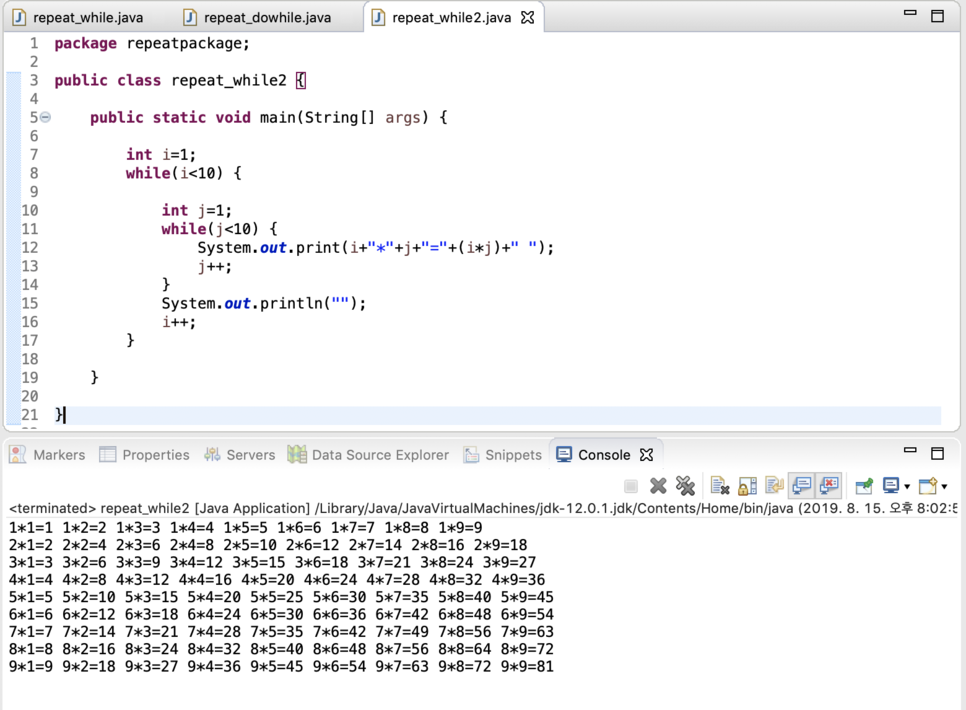Click the Properties tab icon
Image resolution: width=966 pixels, height=710 pixels.
pos(108,455)
